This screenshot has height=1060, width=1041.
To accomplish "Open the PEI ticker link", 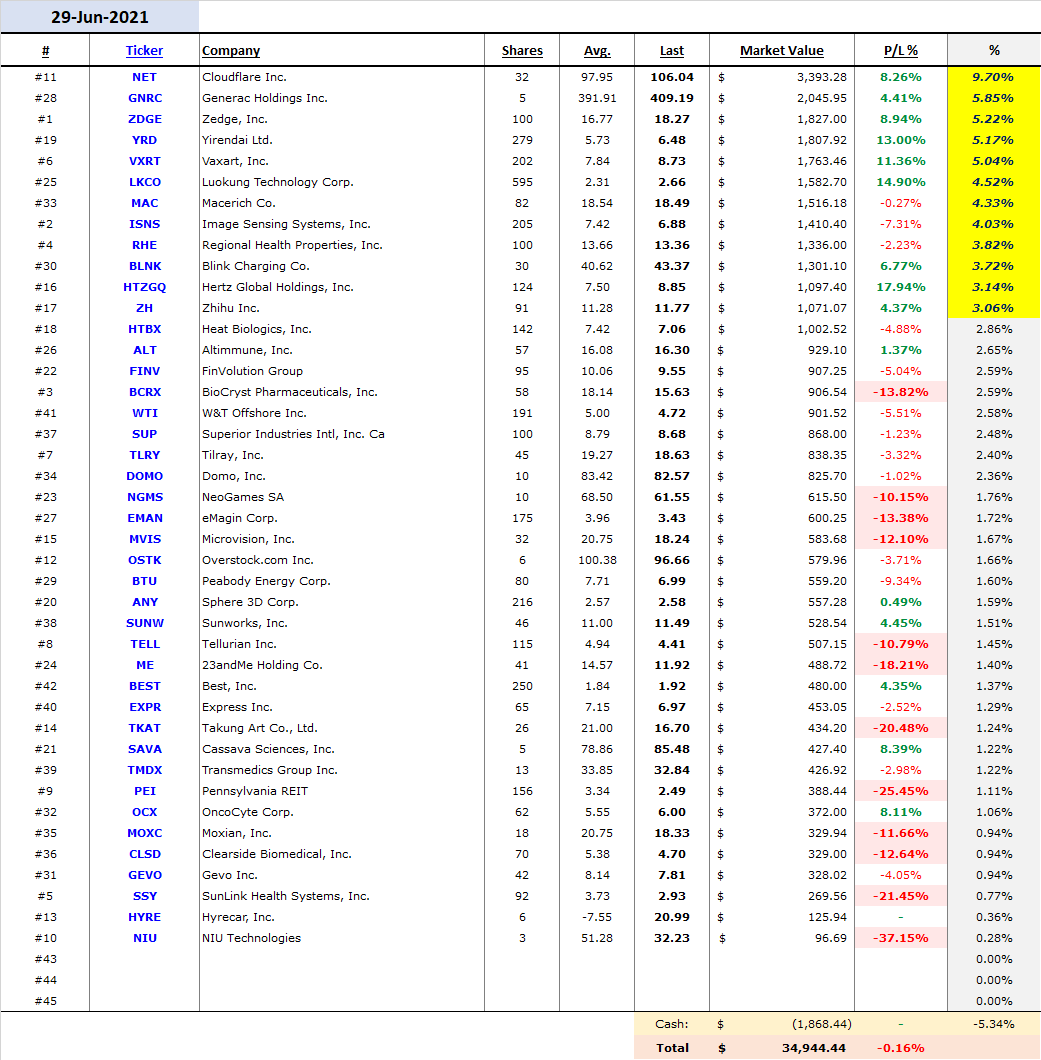I will point(145,790).
